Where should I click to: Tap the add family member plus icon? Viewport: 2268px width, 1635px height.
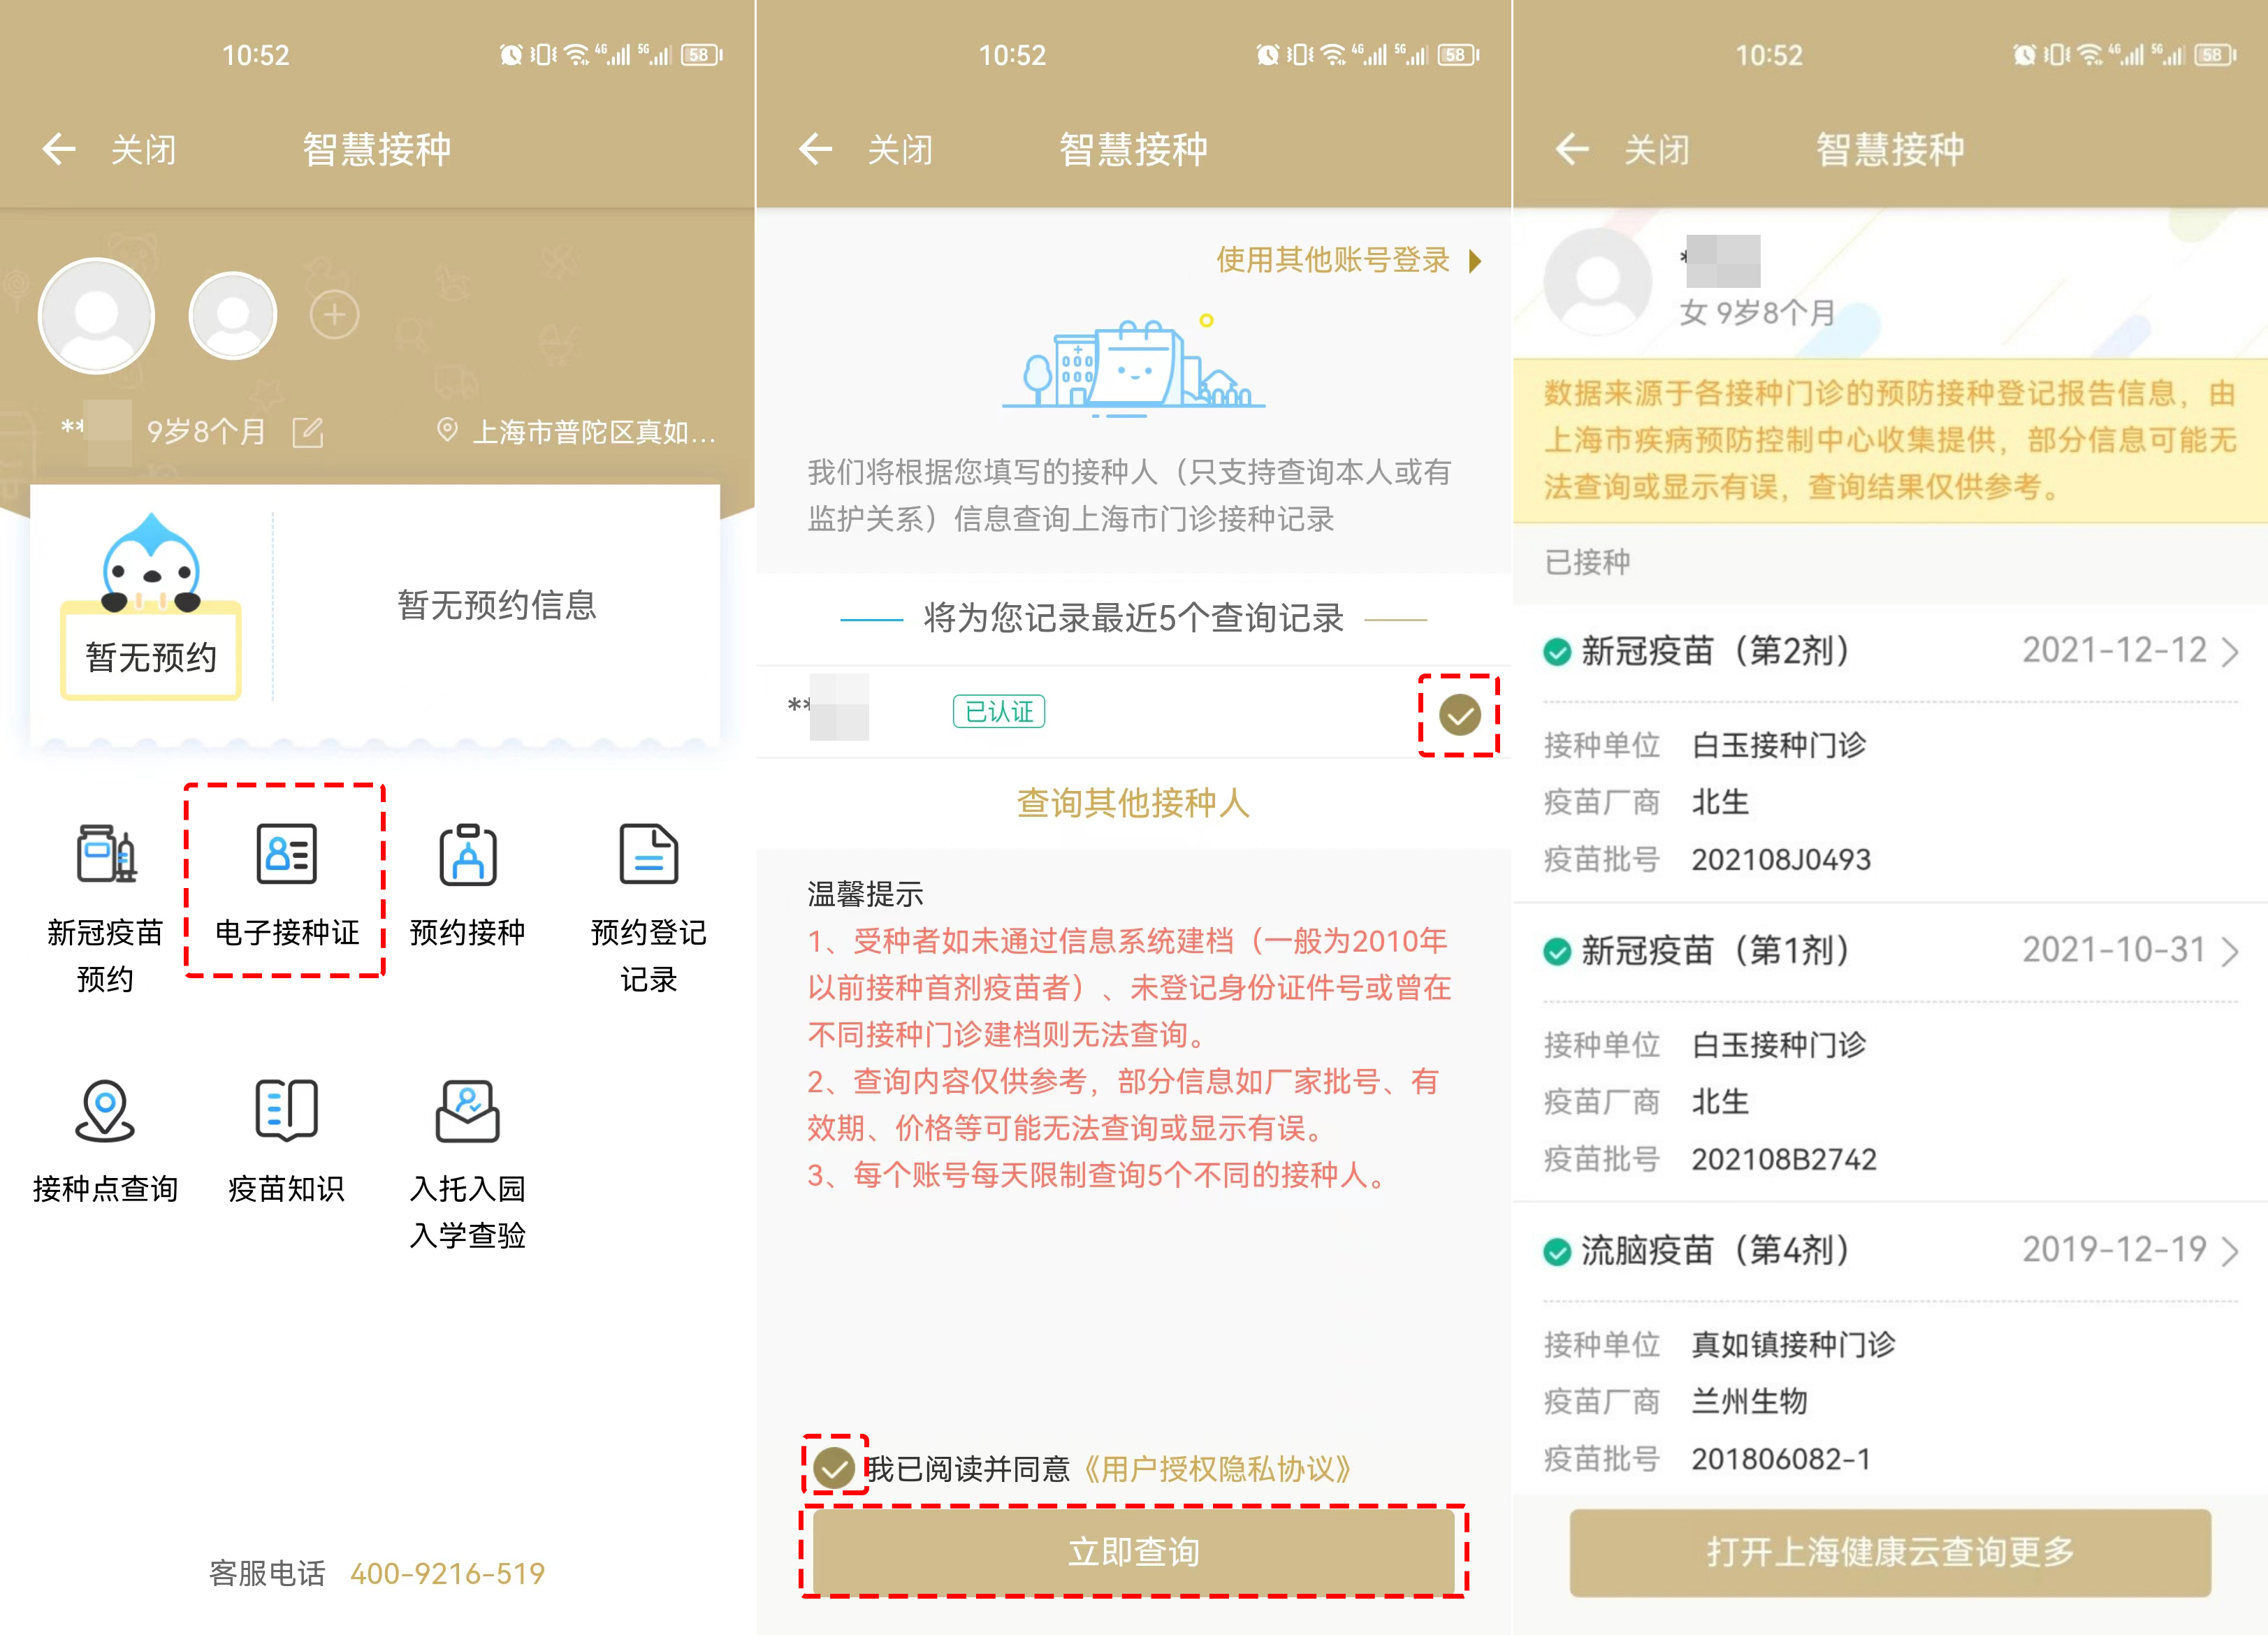tap(334, 316)
